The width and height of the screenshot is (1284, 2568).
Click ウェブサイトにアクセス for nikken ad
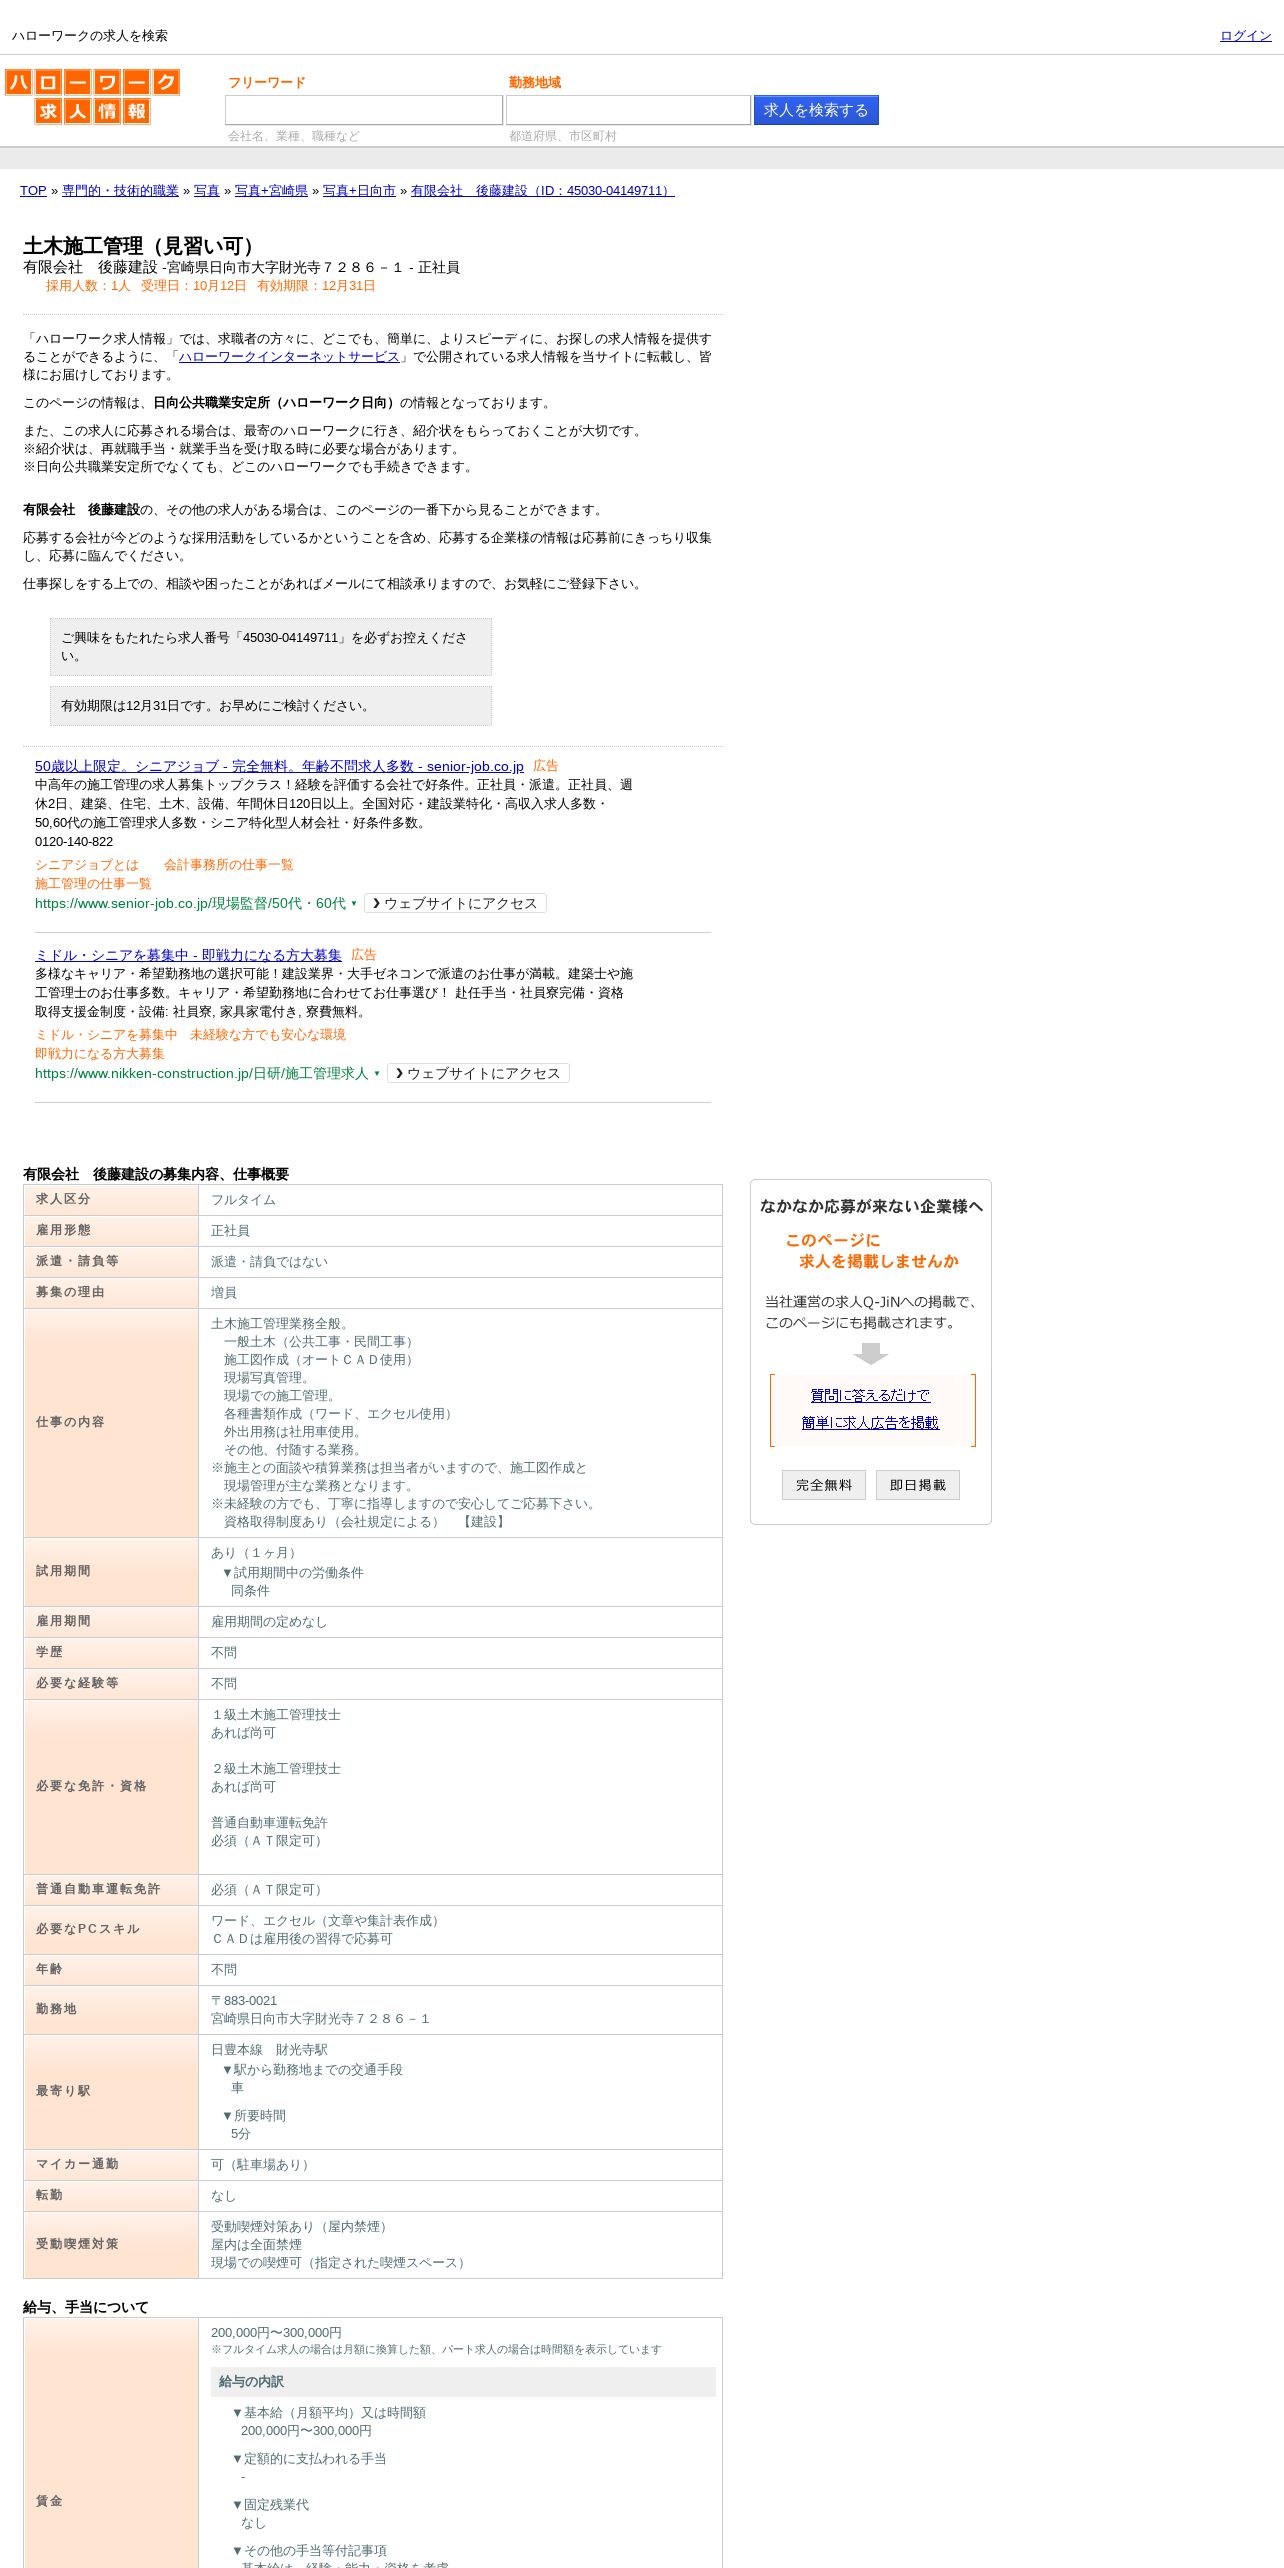[478, 1073]
